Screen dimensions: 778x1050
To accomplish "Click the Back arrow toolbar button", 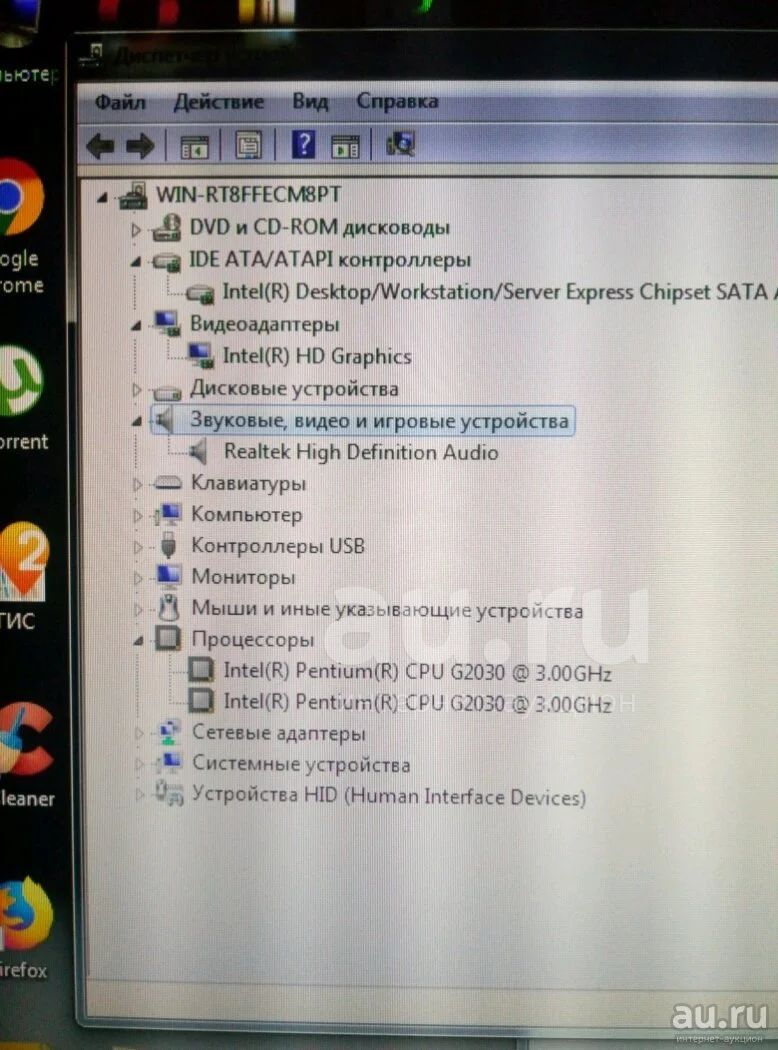I will click(101, 145).
